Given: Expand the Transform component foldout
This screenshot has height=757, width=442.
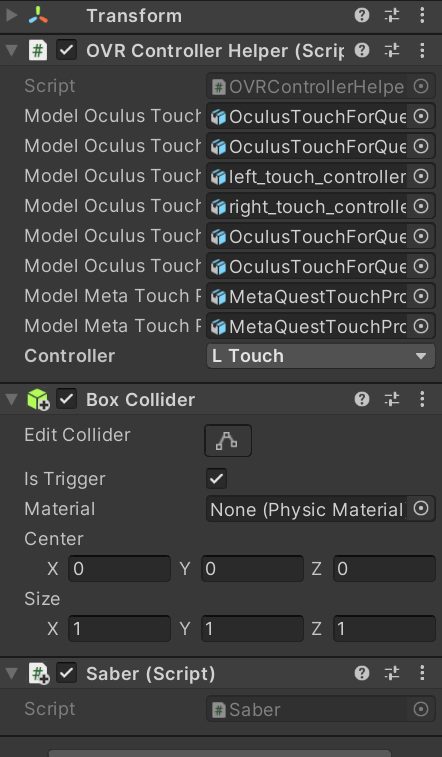Looking at the screenshot, I should (x=11, y=15).
